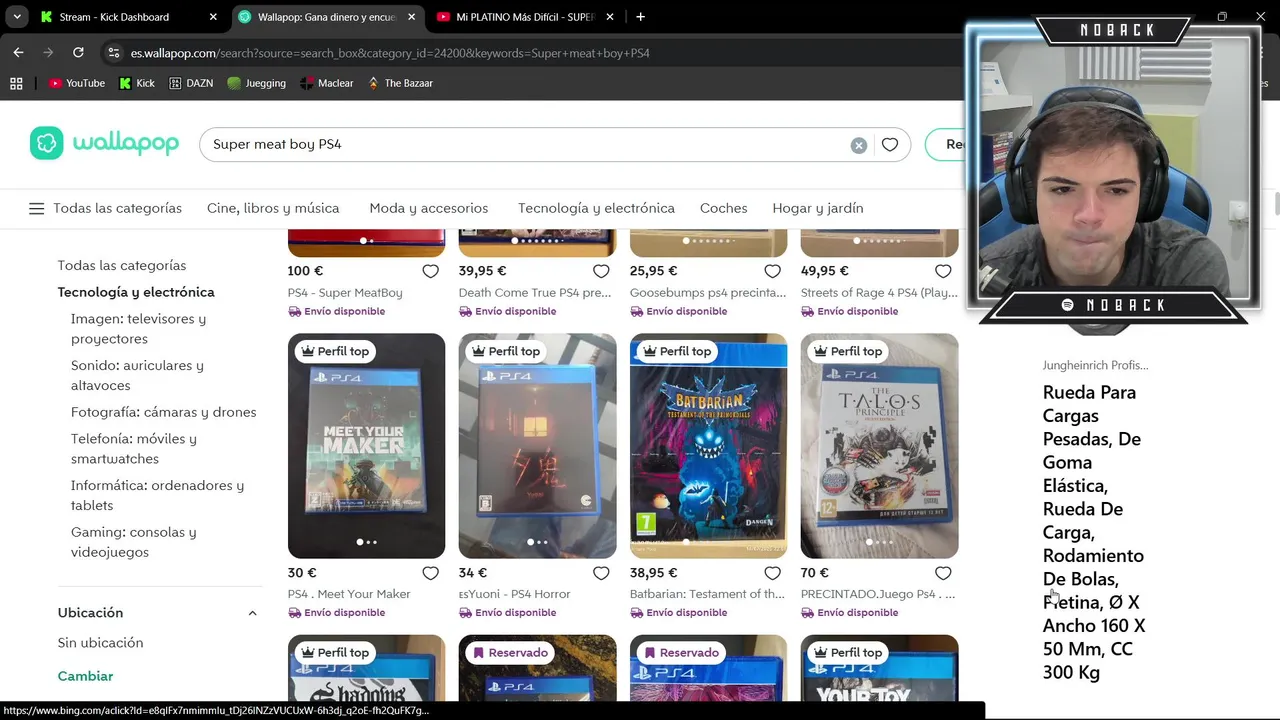Open saved searches heart in search bar
Image resolution: width=1280 pixels, height=720 pixels.
point(889,145)
